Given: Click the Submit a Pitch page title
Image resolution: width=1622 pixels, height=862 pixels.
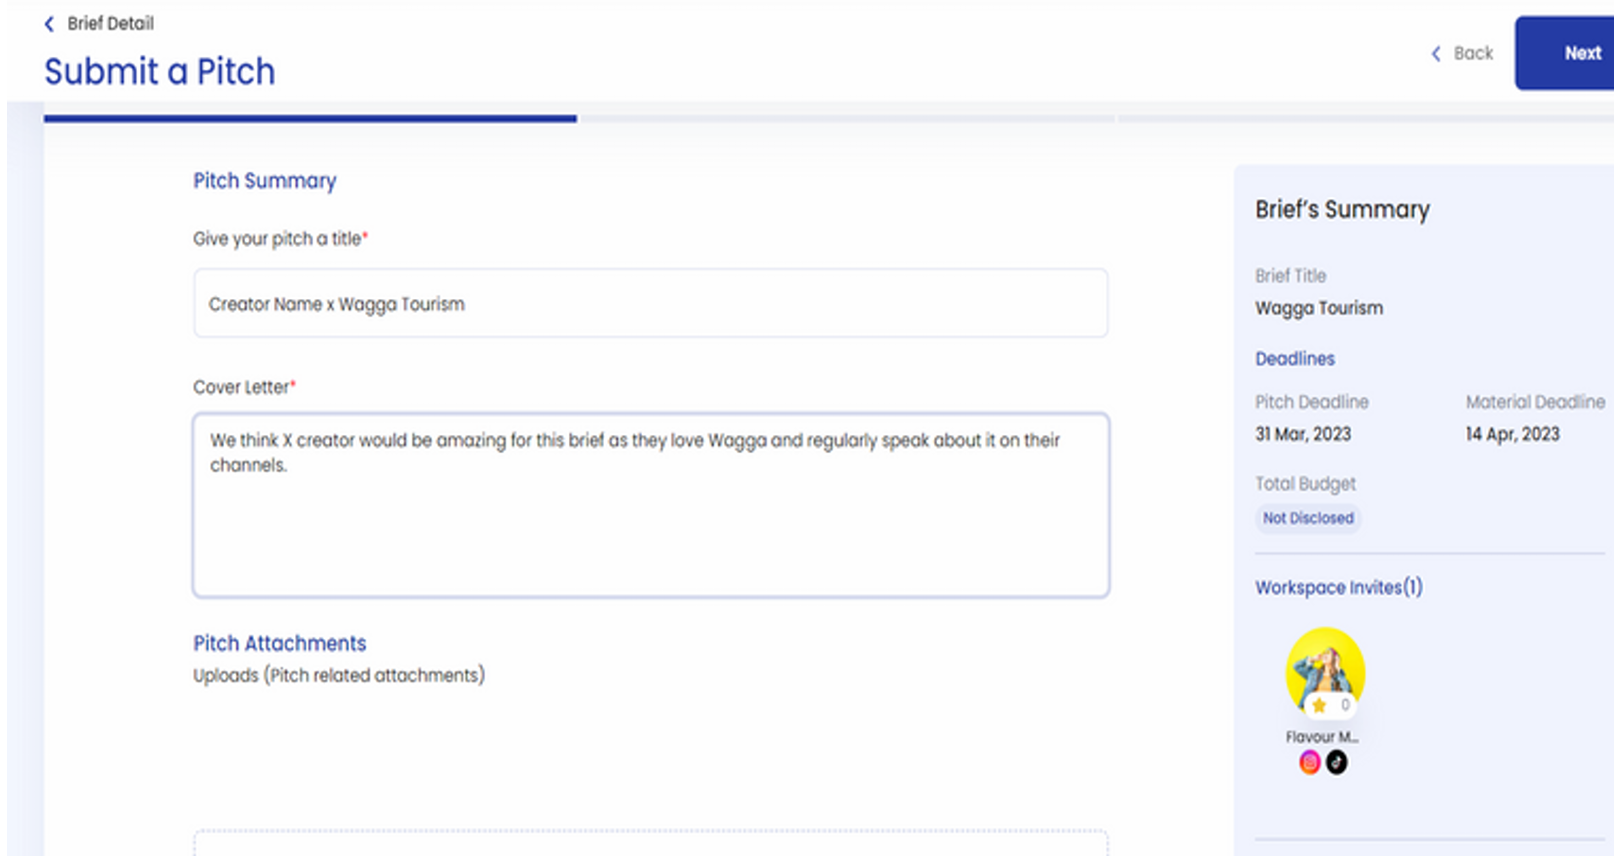Looking at the screenshot, I should (160, 72).
